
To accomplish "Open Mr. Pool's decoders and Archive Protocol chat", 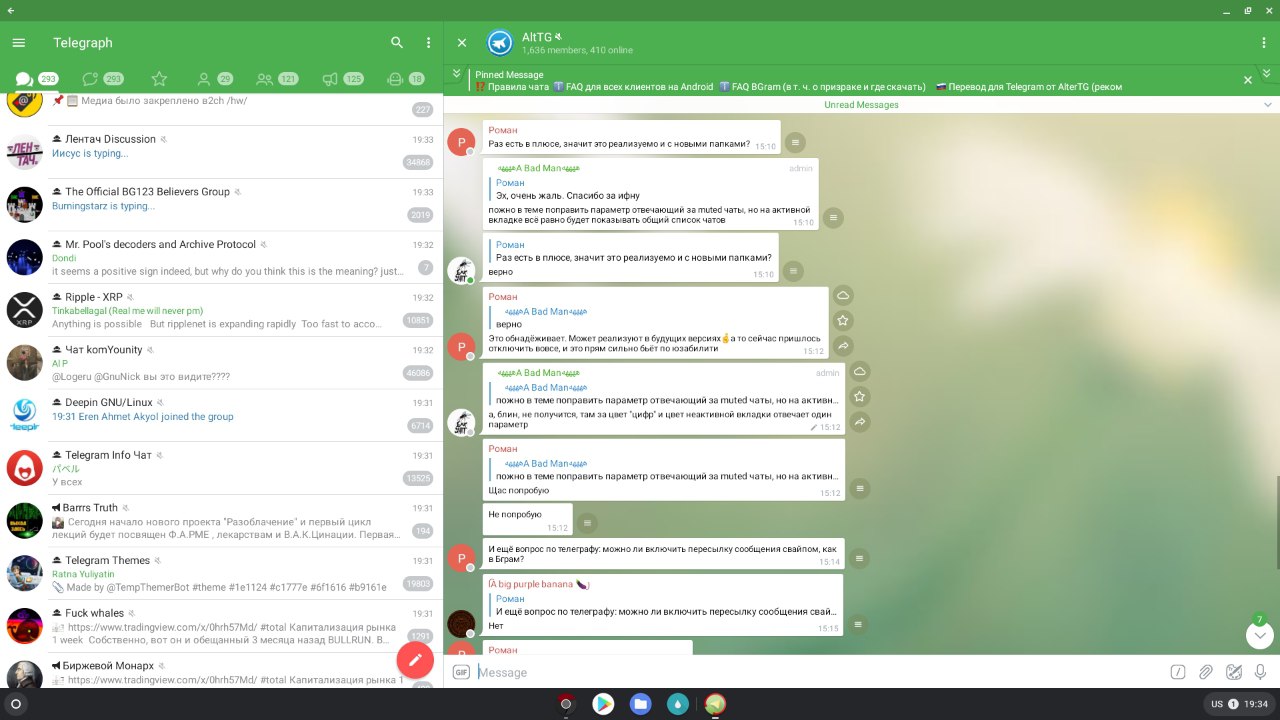I will (x=221, y=258).
